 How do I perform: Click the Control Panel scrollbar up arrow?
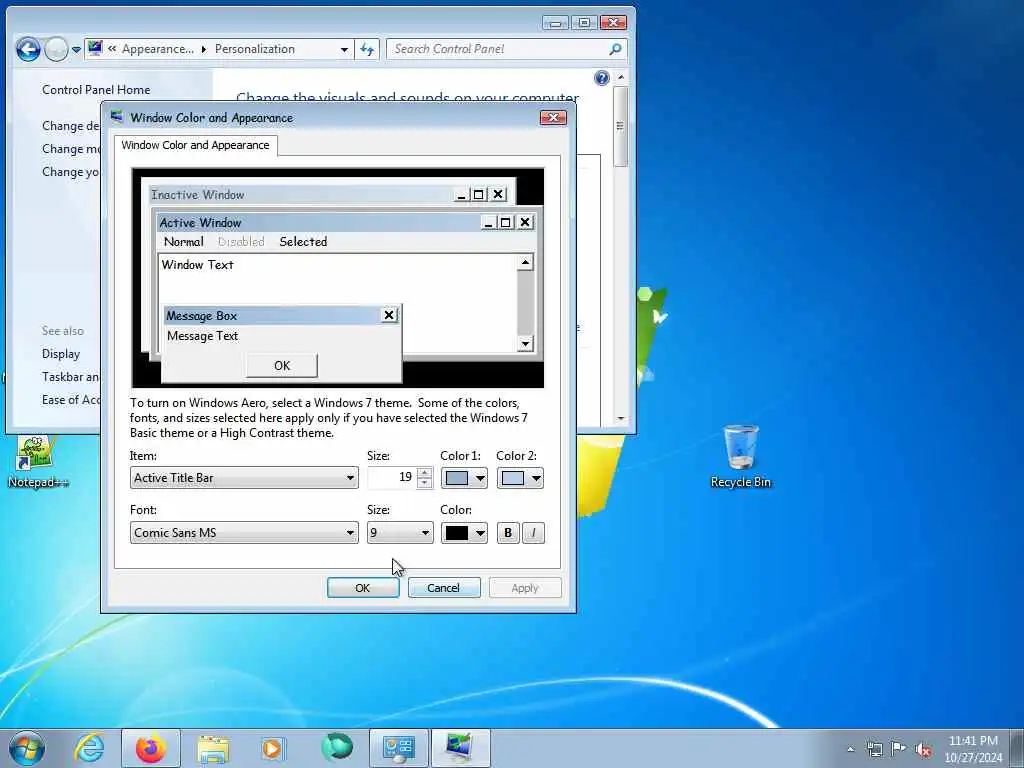click(620, 77)
